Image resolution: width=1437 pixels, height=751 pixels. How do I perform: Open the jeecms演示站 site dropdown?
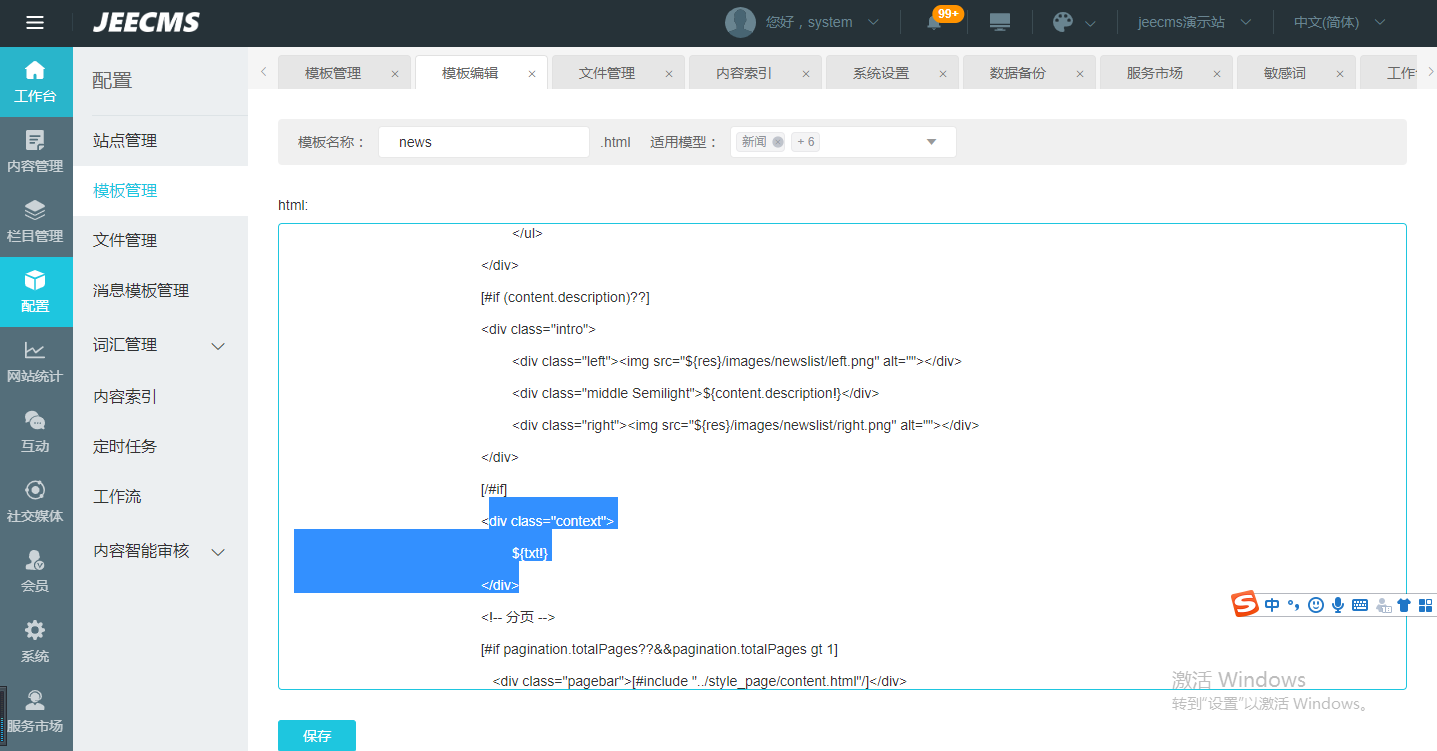[1194, 22]
